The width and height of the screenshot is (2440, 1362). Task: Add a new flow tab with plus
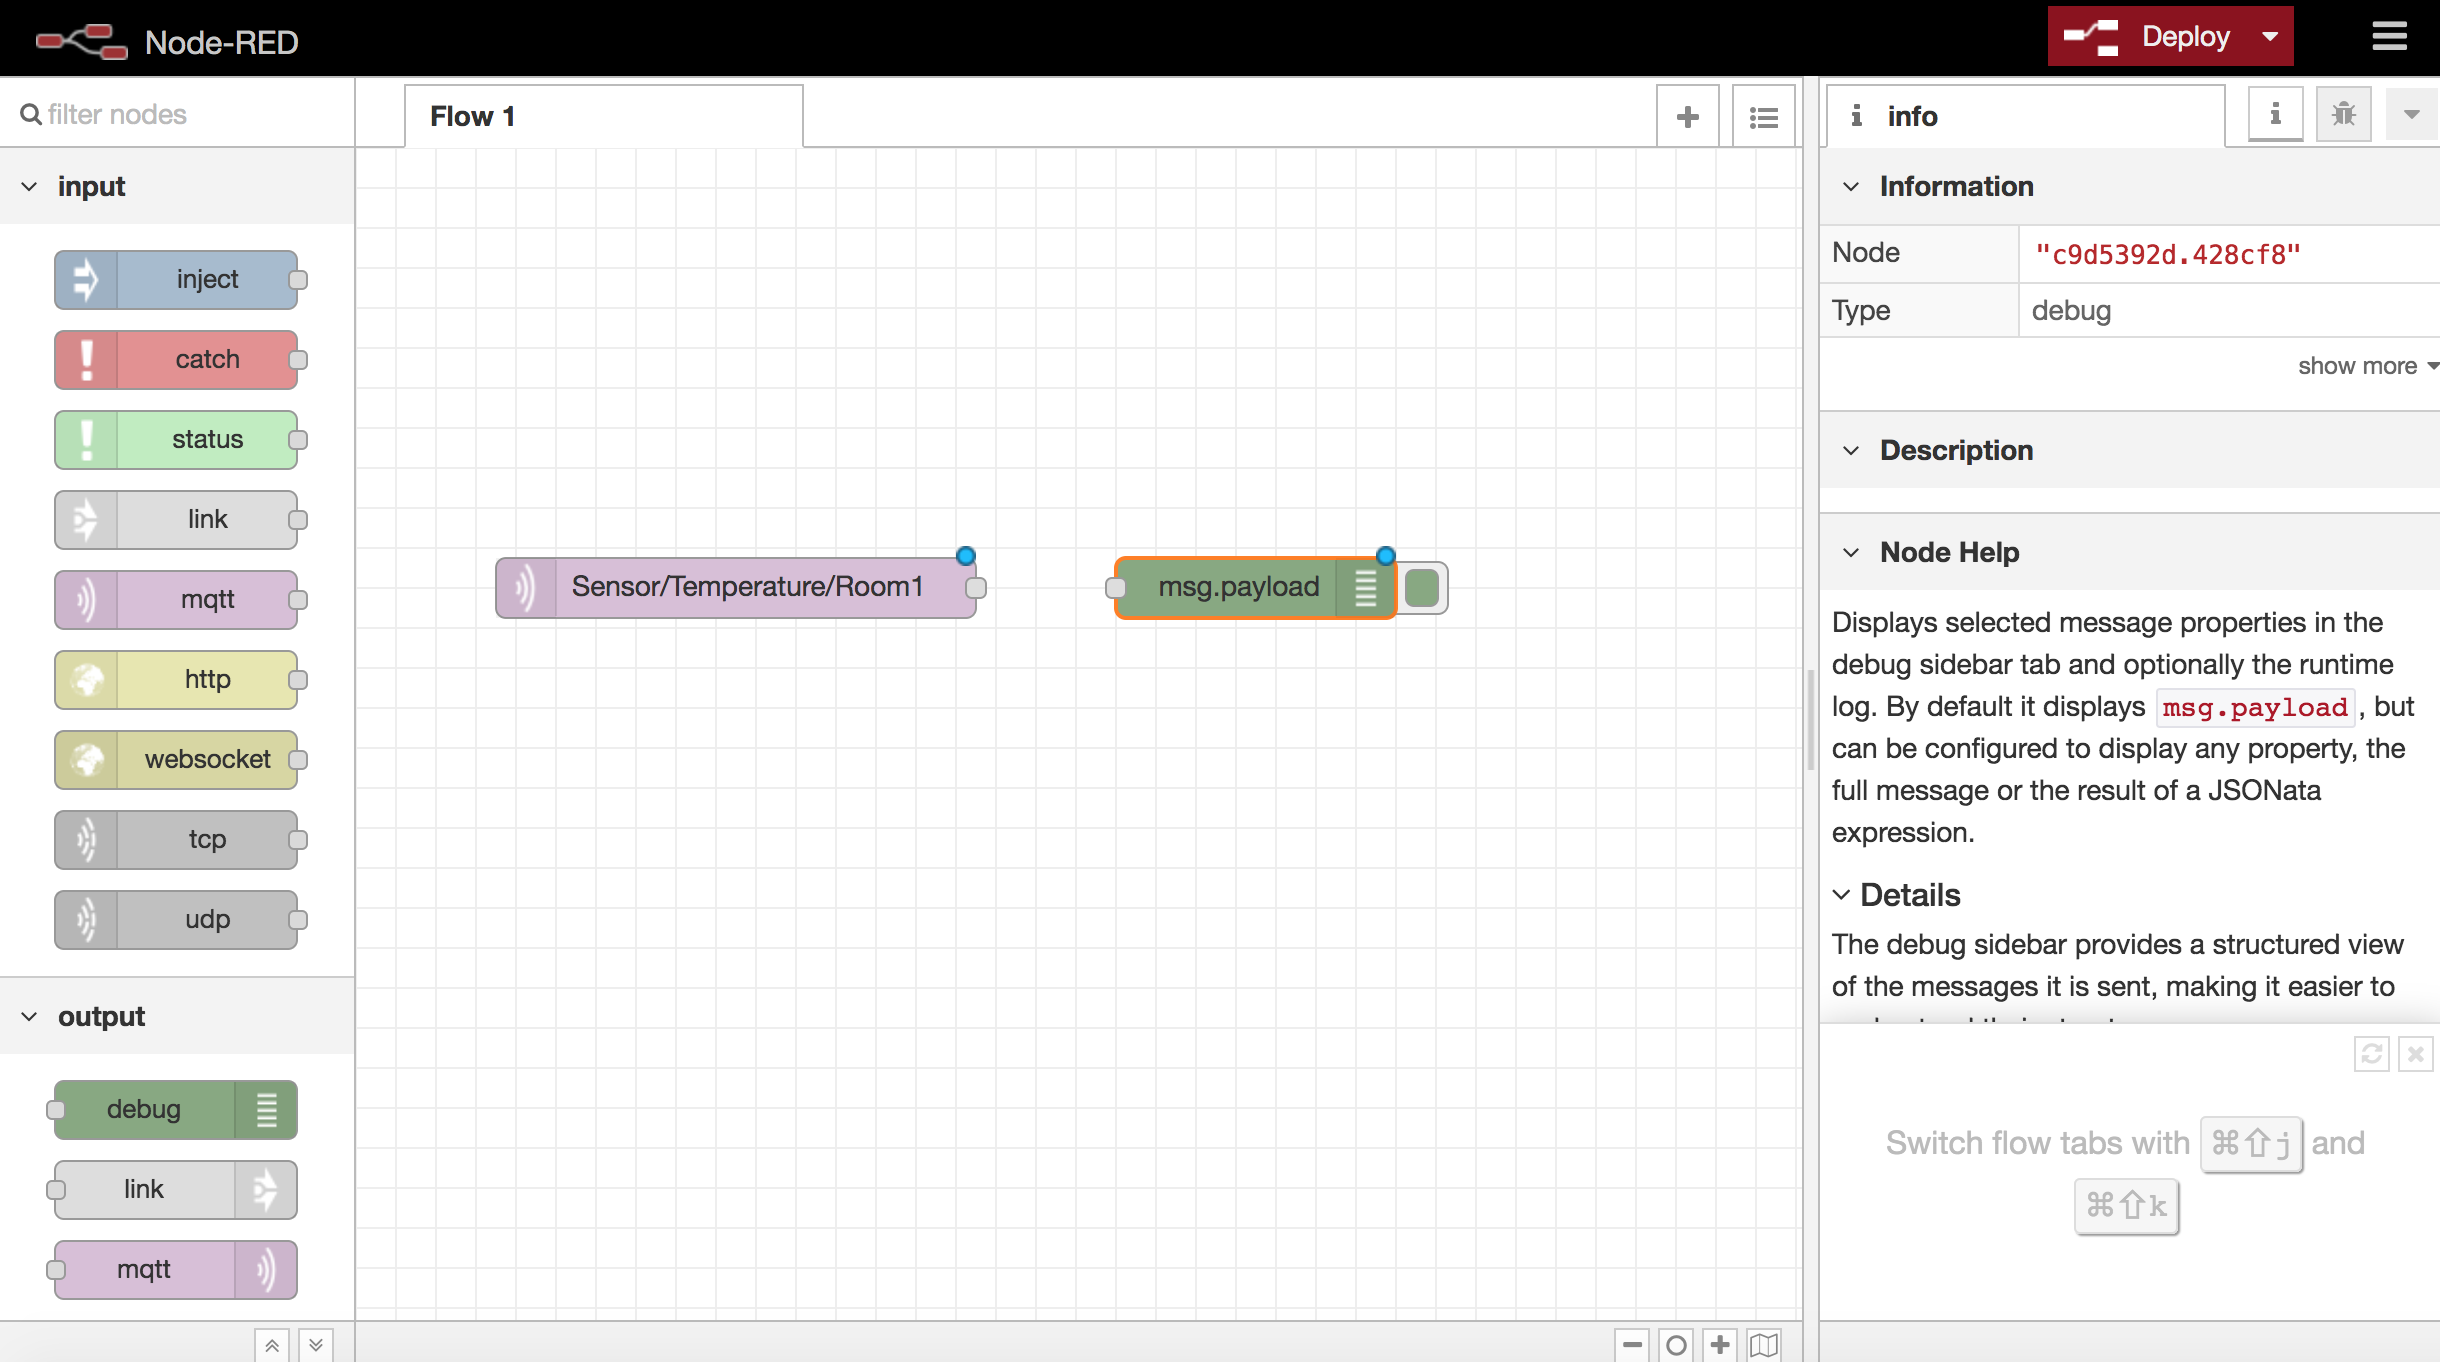[1688, 117]
